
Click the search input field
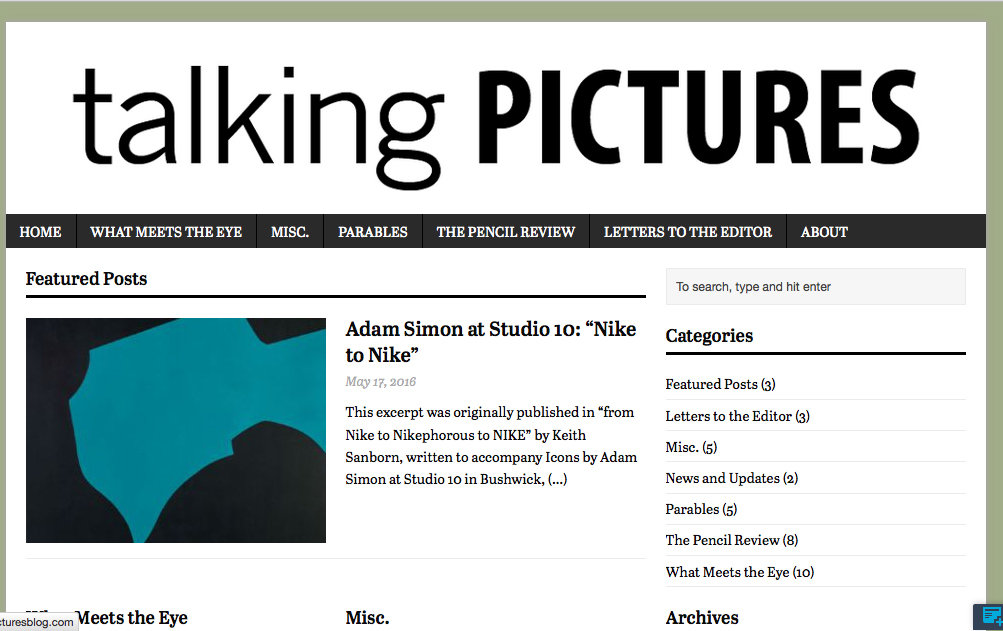(x=815, y=287)
